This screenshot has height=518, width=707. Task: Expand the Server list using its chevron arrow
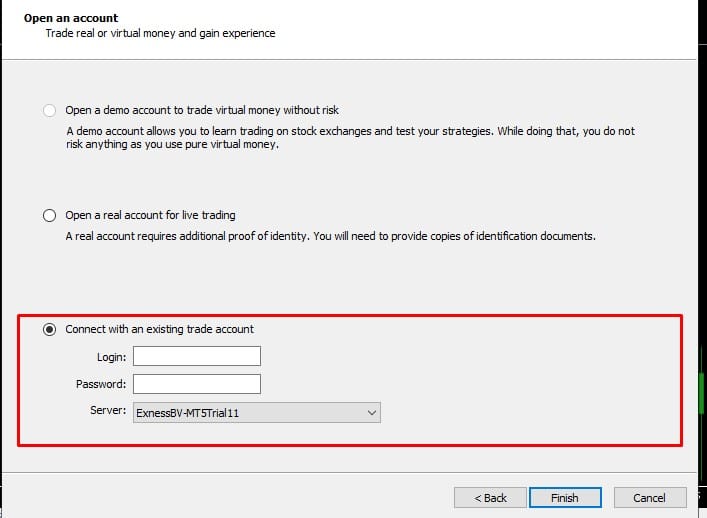coord(372,412)
